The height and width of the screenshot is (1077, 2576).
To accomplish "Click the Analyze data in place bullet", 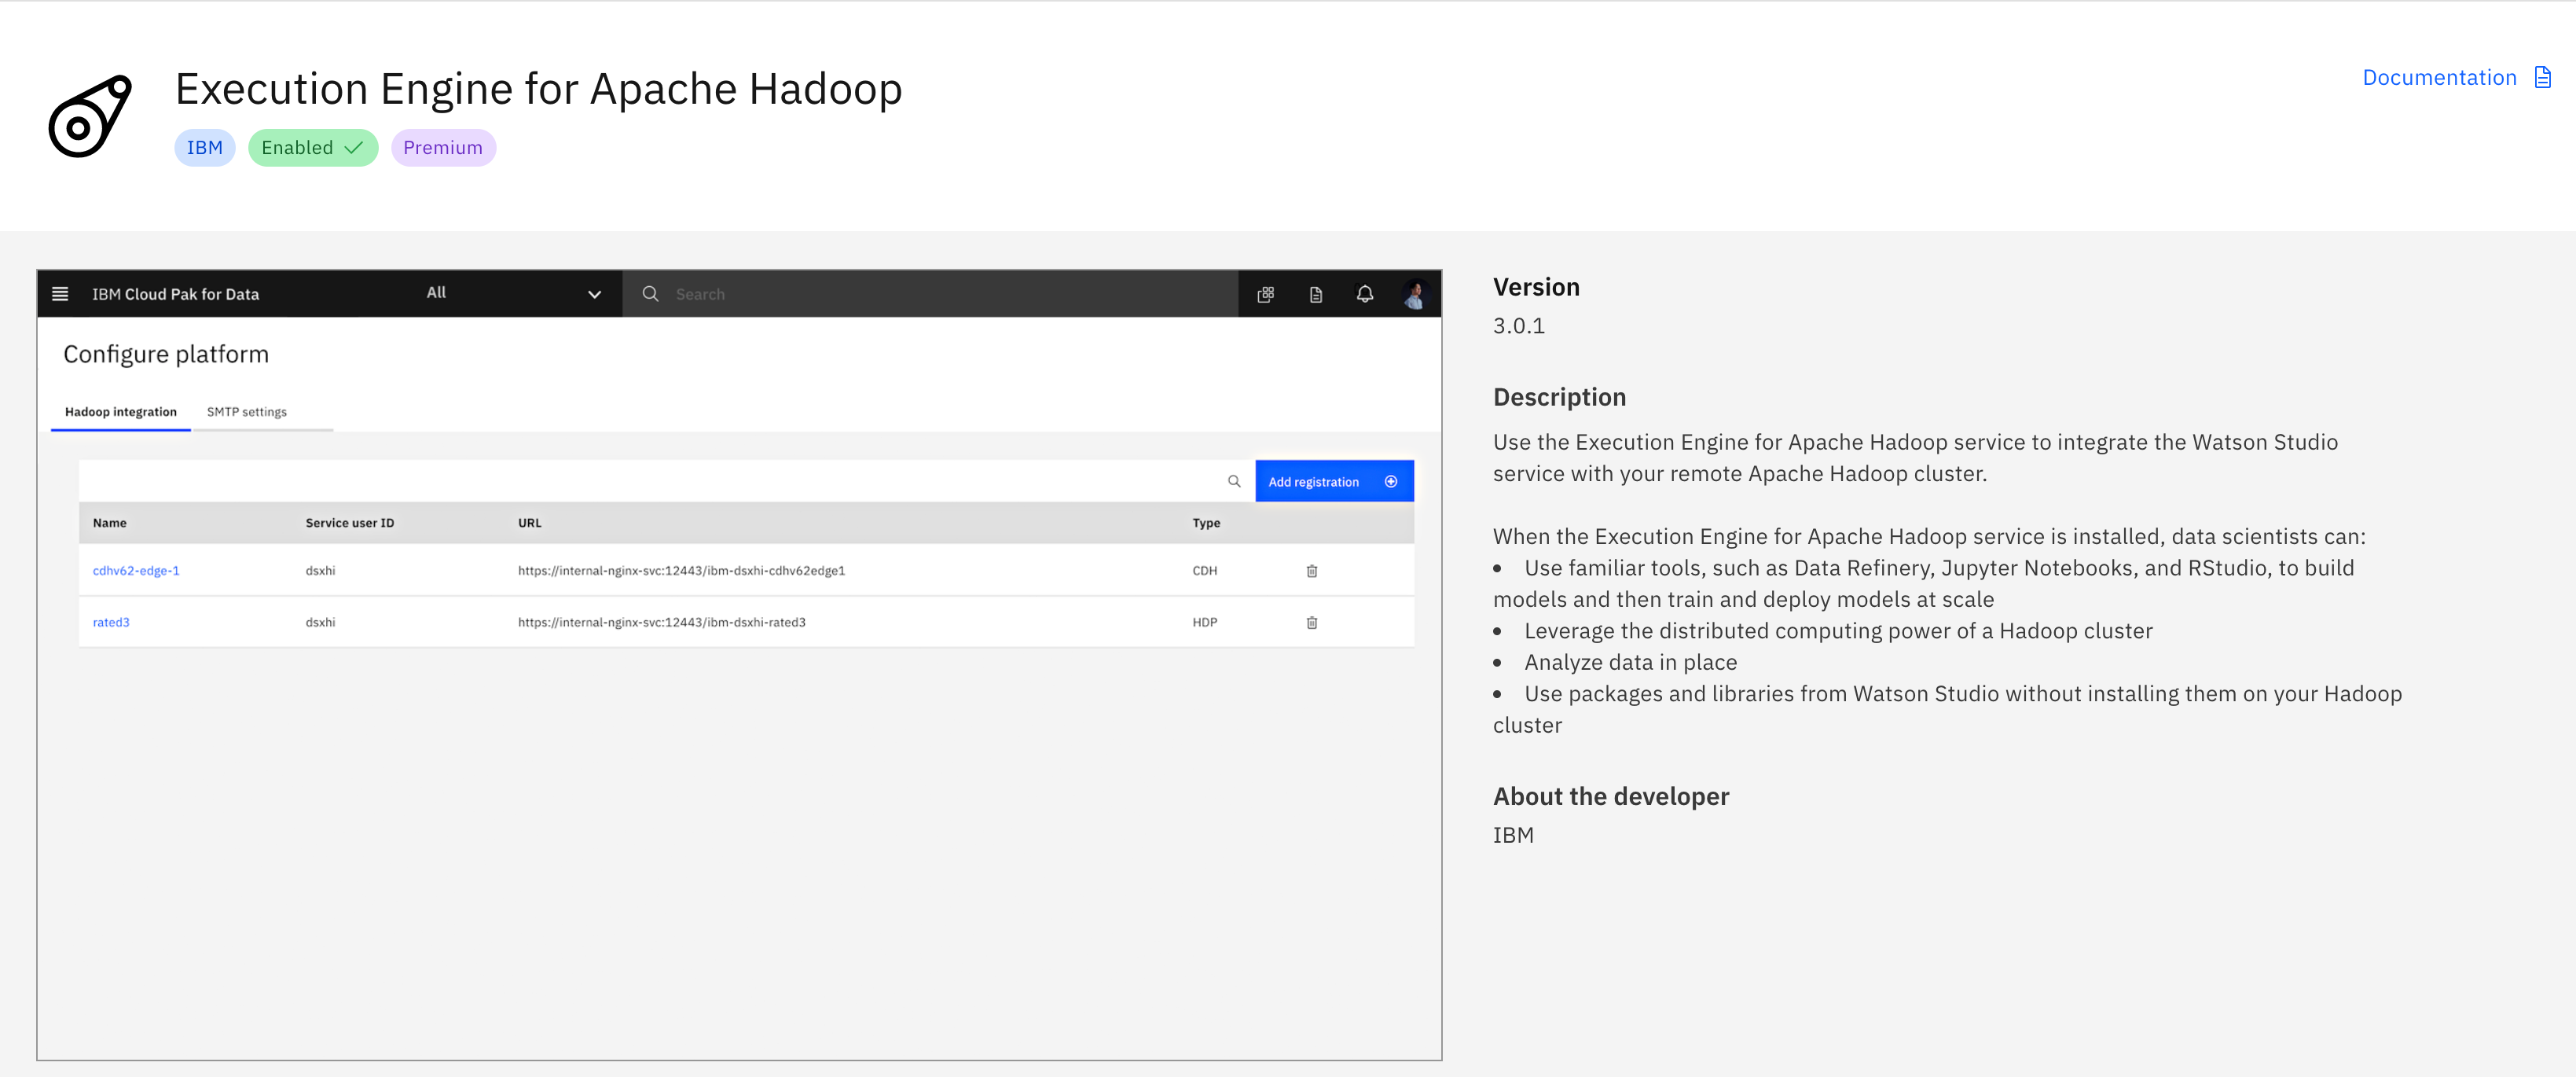I will point(1630,662).
